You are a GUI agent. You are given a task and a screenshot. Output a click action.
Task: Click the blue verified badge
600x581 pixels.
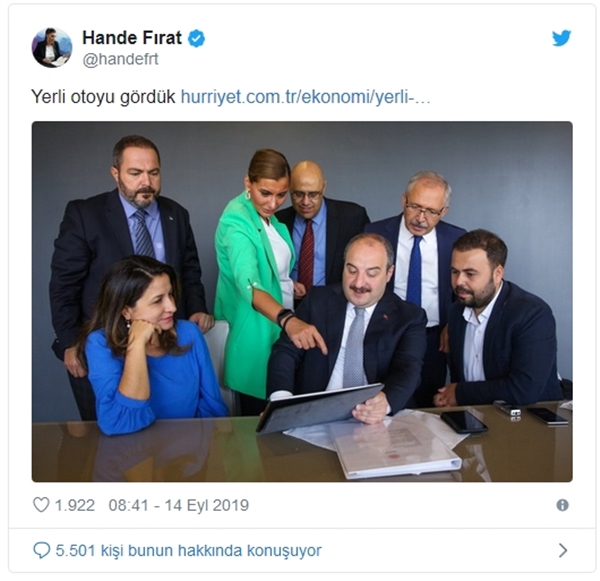coord(196,38)
